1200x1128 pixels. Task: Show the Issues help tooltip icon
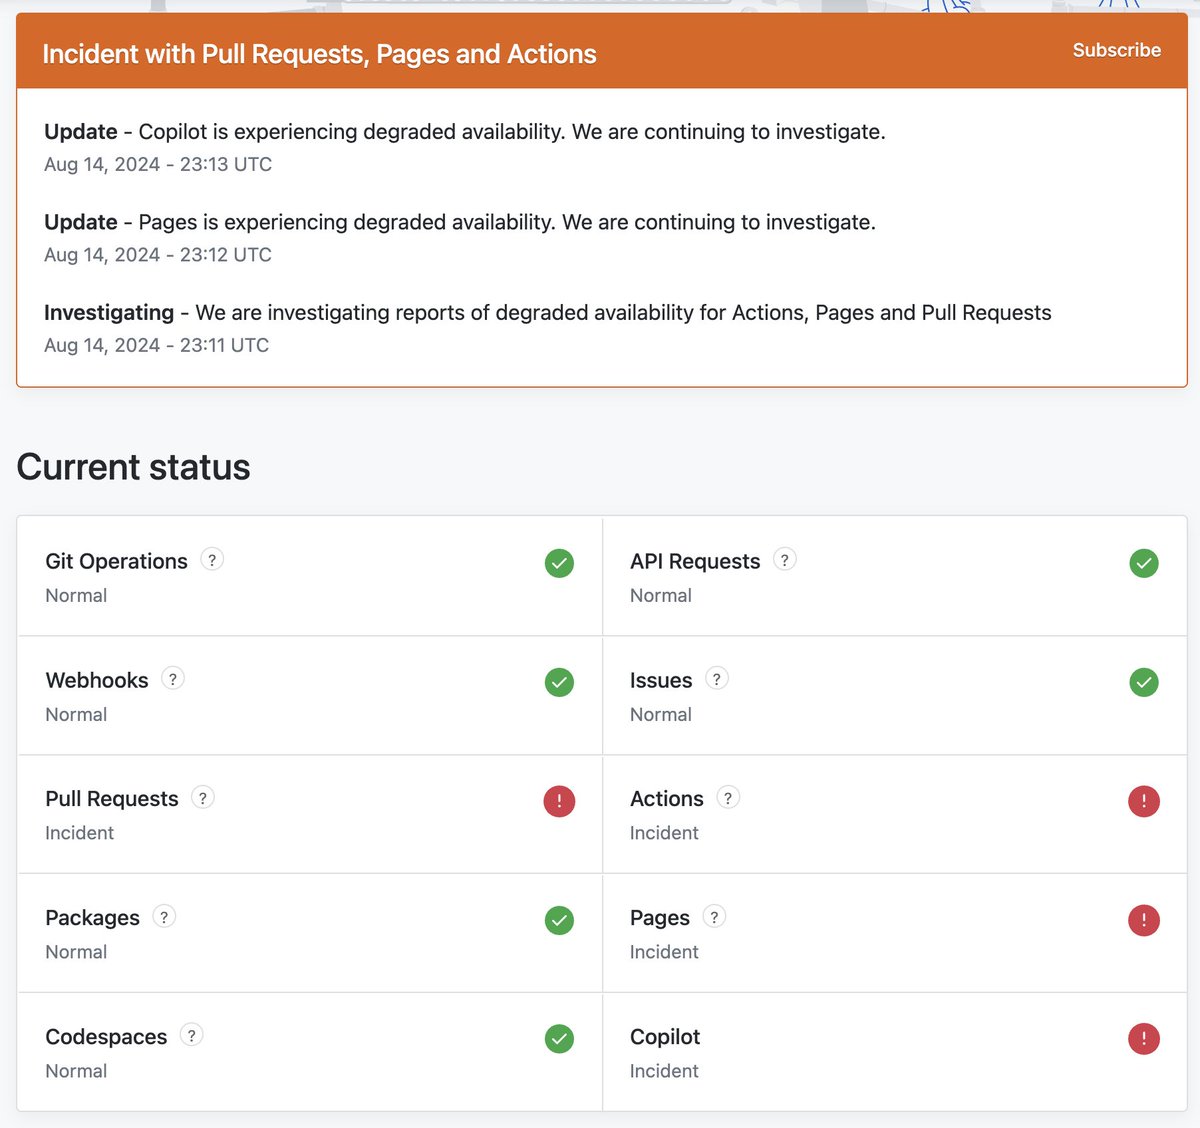[x=717, y=679]
